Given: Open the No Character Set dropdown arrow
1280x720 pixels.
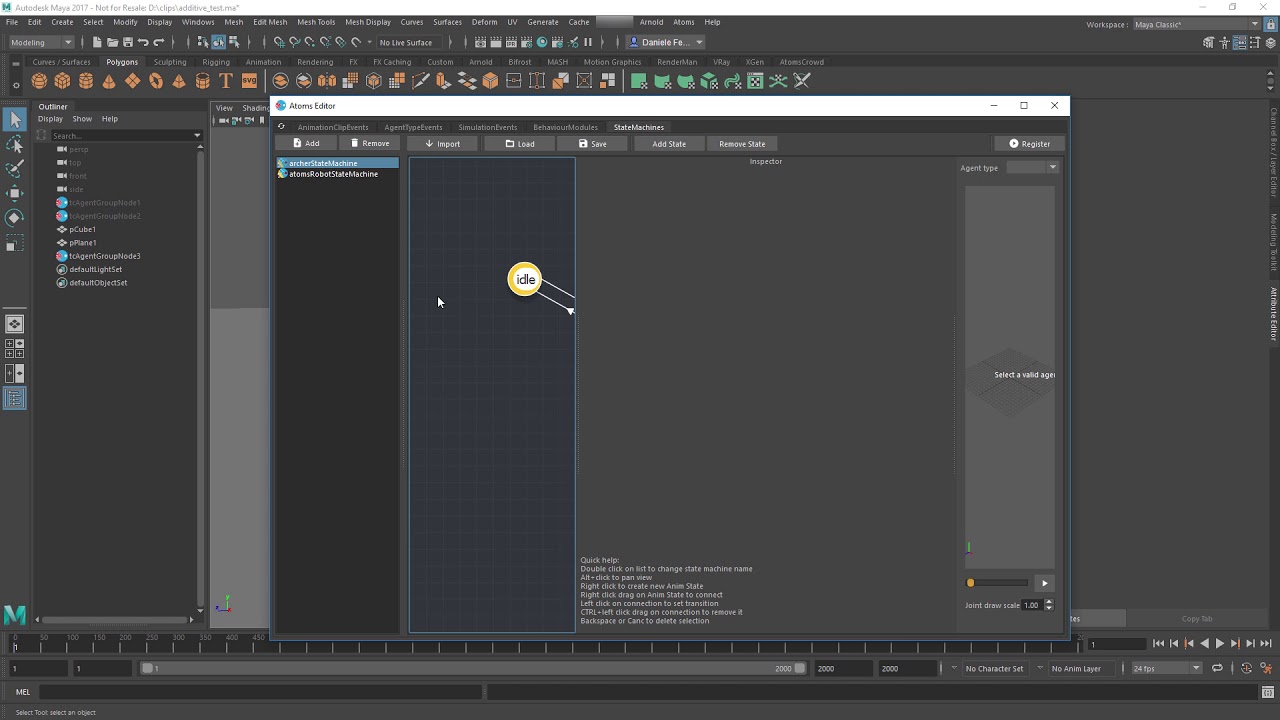Looking at the screenshot, I should [954, 668].
